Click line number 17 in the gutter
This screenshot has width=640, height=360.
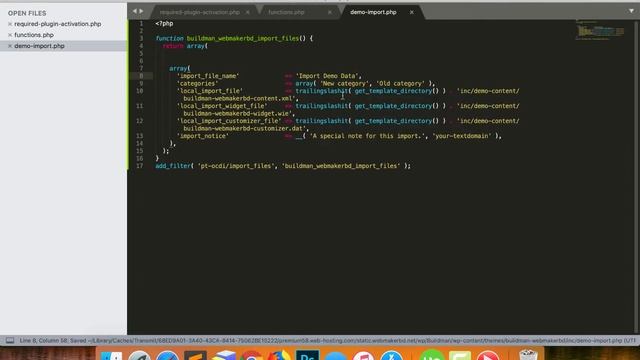tap(140, 166)
